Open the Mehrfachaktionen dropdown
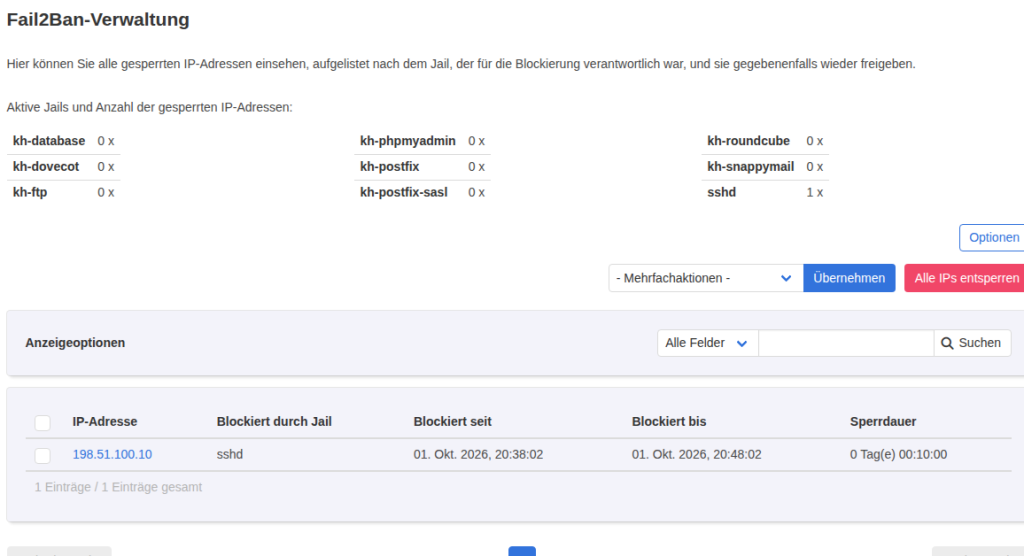 [x=705, y=278]
